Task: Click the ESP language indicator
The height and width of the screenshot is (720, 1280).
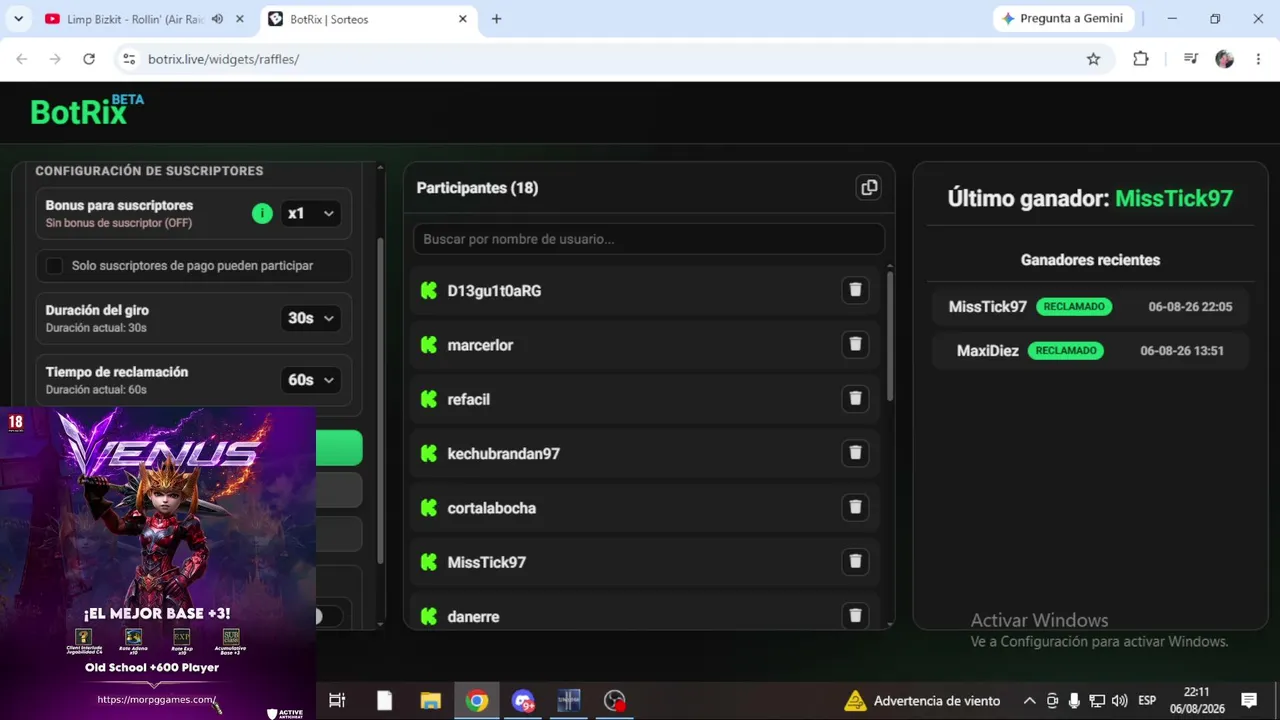Action: 1147,701
